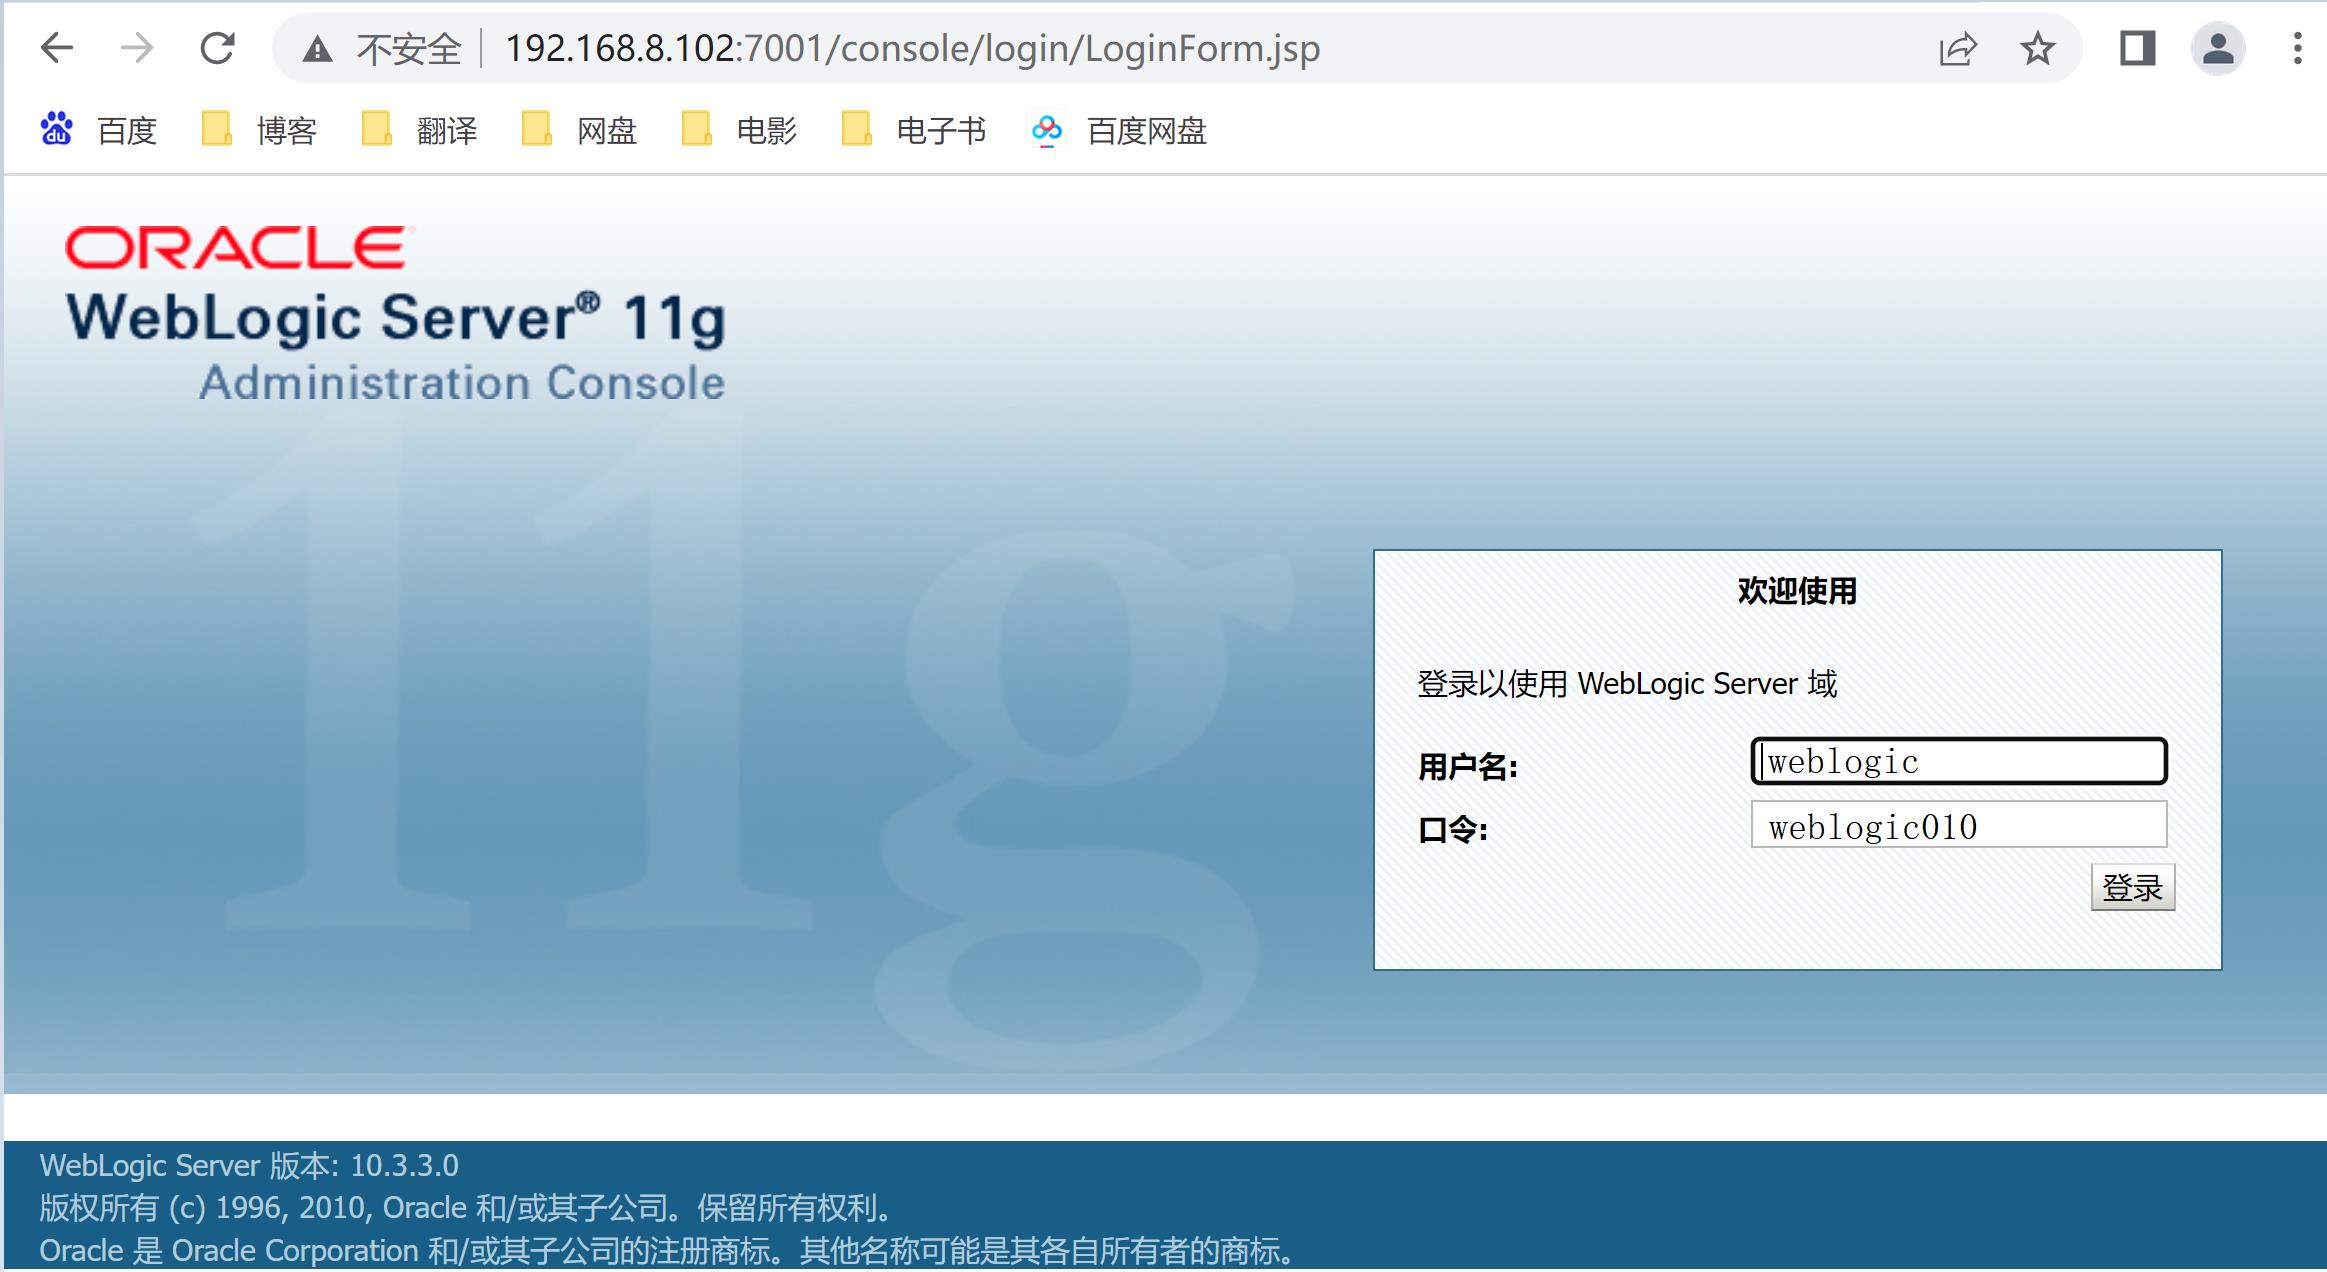Bookmark this page with star icon

point(2037,48)
